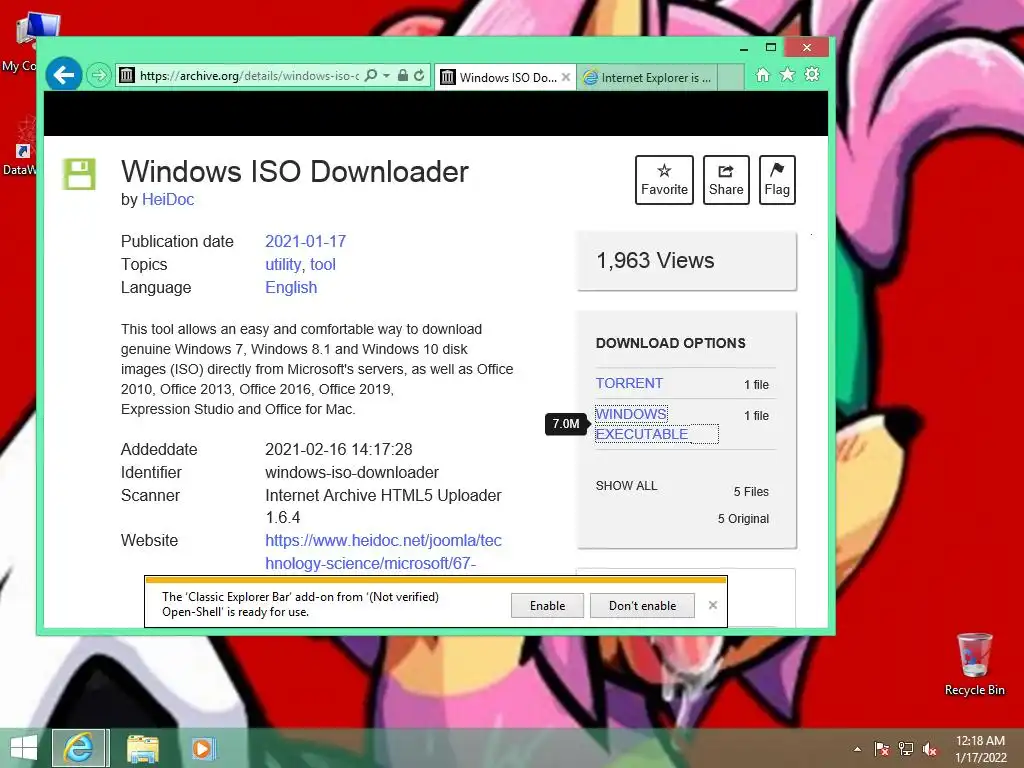Screen dimensions: 1024x768
Task: Open a new tab with the blank tab button
Action: coord(731,78)
